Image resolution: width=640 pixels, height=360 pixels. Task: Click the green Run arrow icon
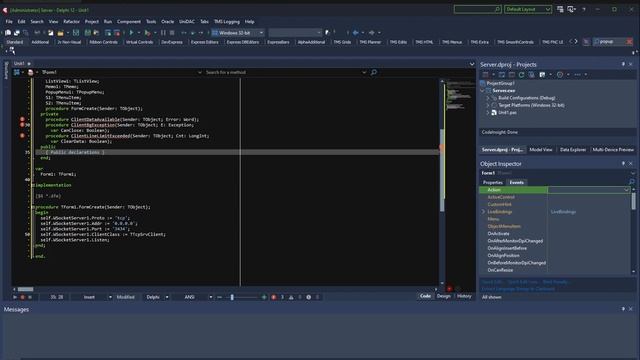[x=131, y=33]
